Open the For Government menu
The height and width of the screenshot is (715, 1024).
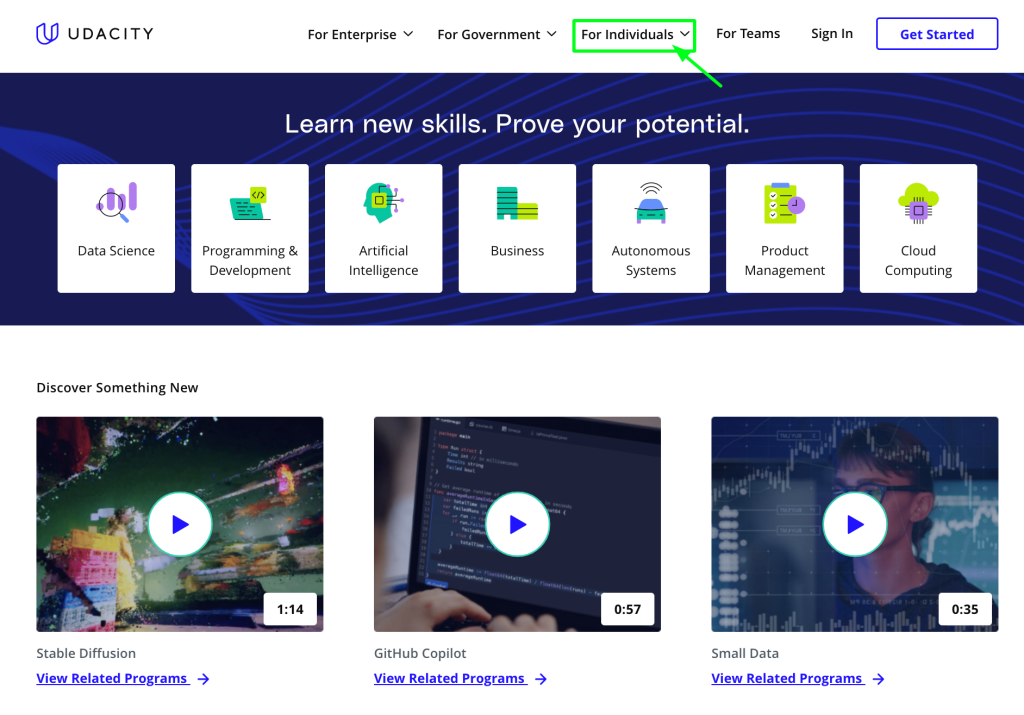(496, 34)
